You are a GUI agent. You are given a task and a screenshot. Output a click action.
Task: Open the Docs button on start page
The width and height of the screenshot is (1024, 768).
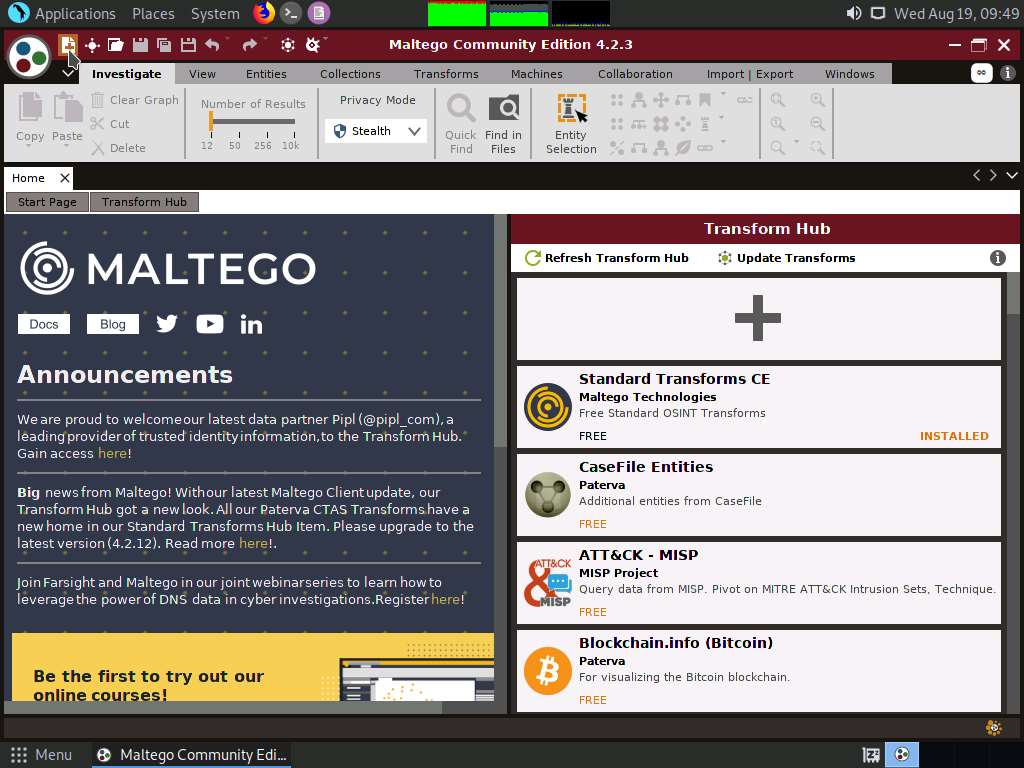[x=44, y=324]
